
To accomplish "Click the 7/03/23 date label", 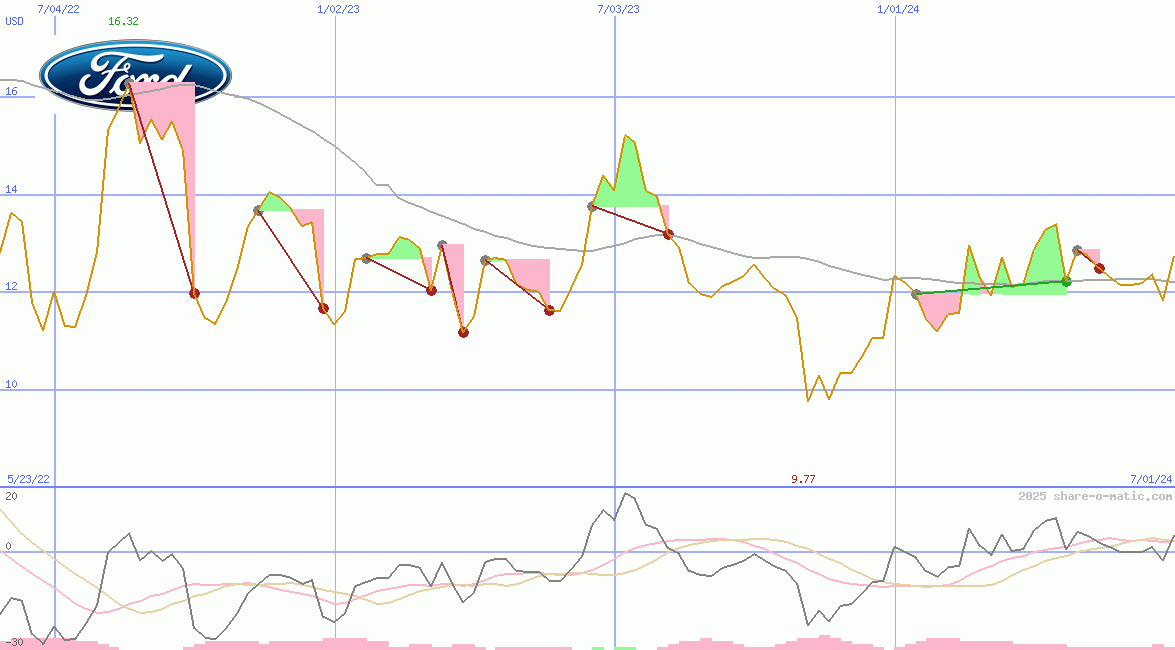I will point(619,9).
